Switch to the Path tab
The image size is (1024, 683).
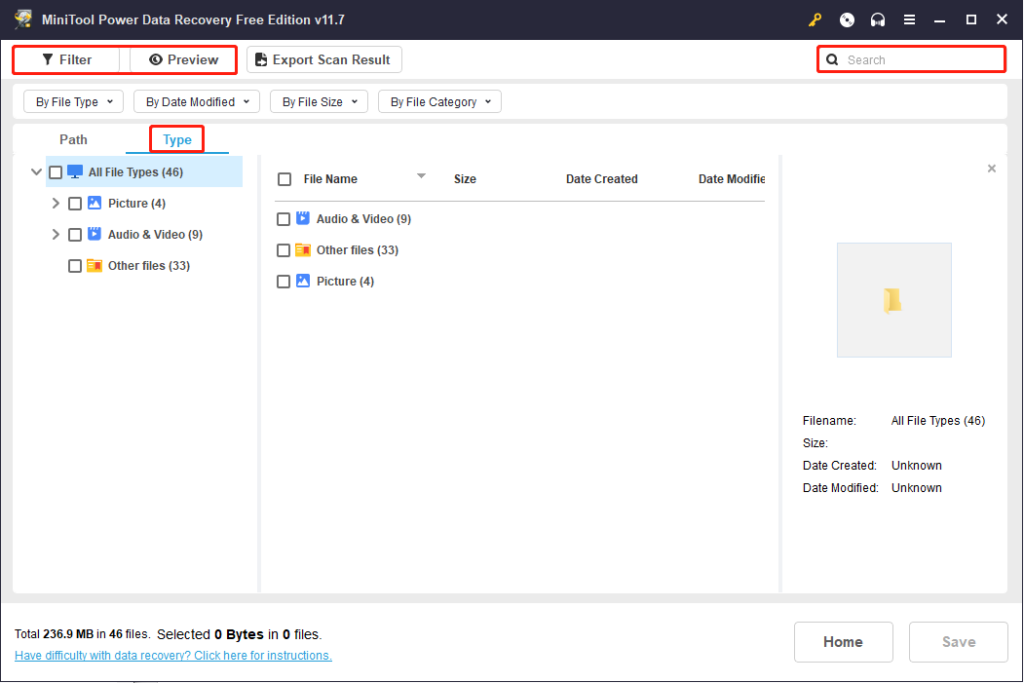click(x=73, y=140)
